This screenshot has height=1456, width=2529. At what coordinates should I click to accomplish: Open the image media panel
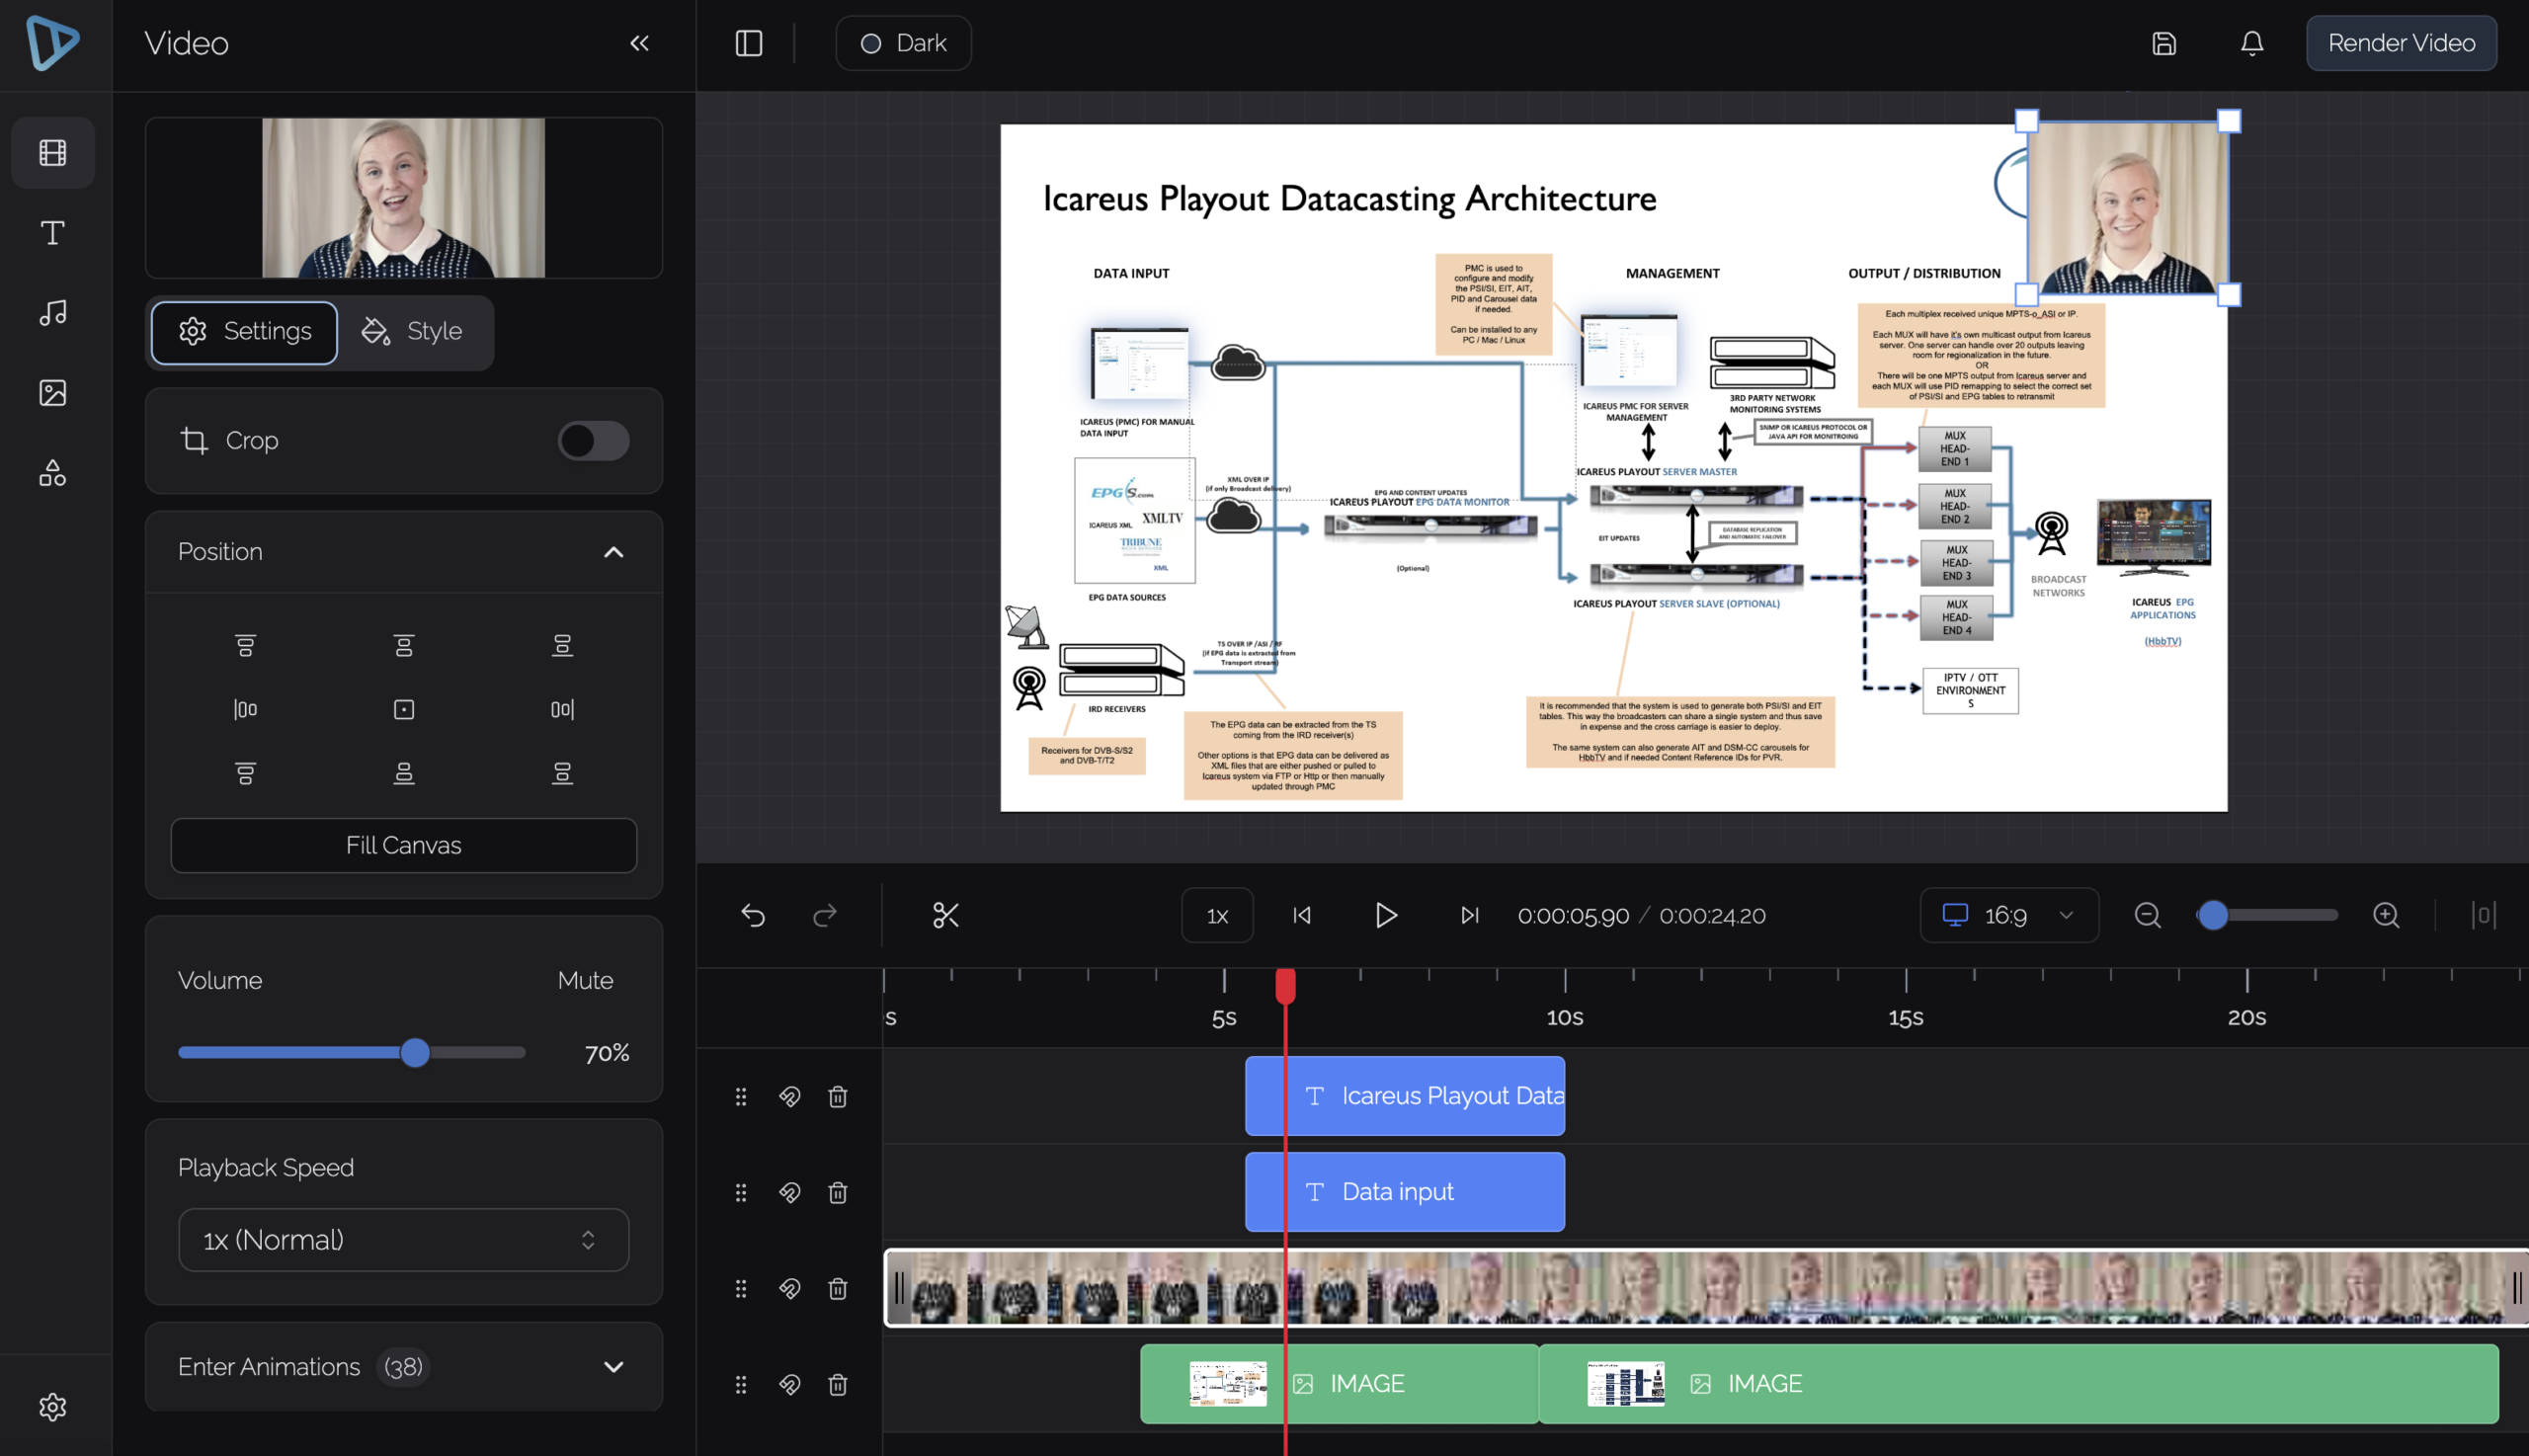pos(53,392)
